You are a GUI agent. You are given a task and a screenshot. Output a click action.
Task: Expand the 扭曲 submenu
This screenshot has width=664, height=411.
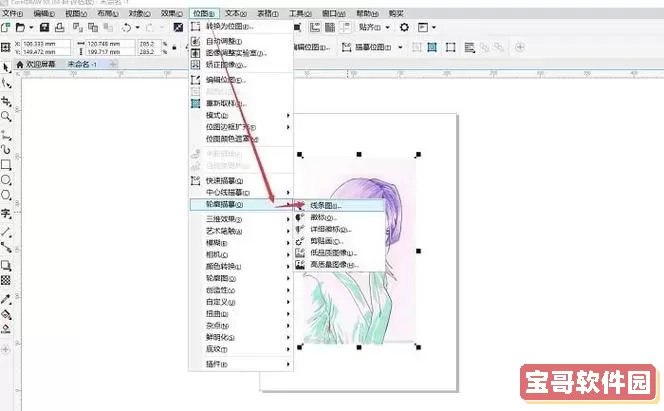241,314
